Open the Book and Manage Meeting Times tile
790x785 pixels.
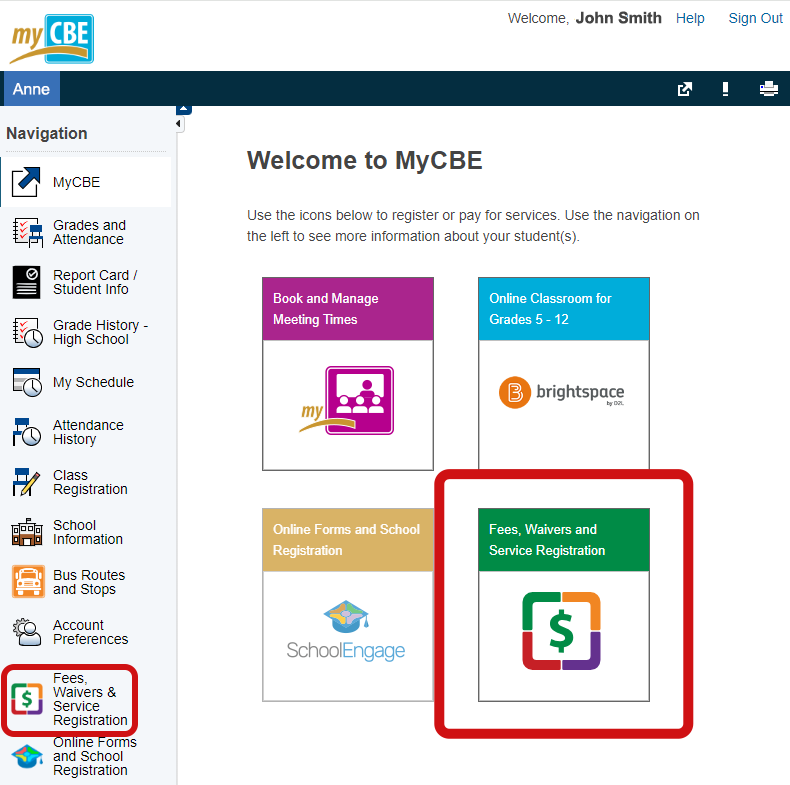point(348,373)
